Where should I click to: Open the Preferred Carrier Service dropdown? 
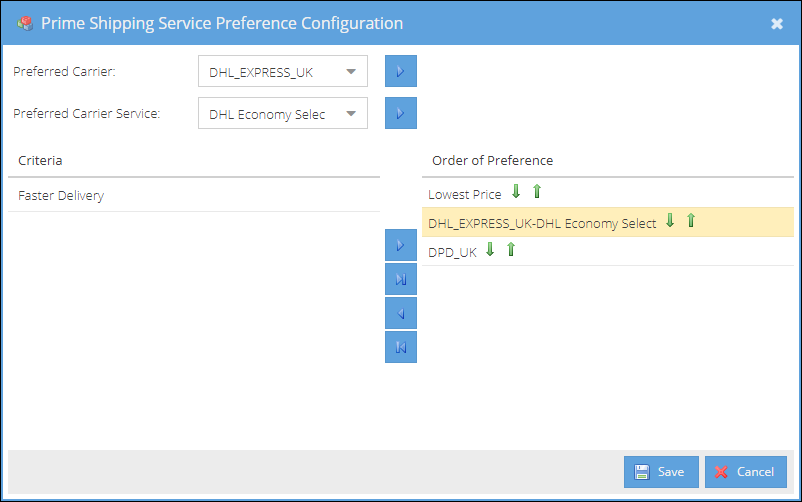coord(283,113)
